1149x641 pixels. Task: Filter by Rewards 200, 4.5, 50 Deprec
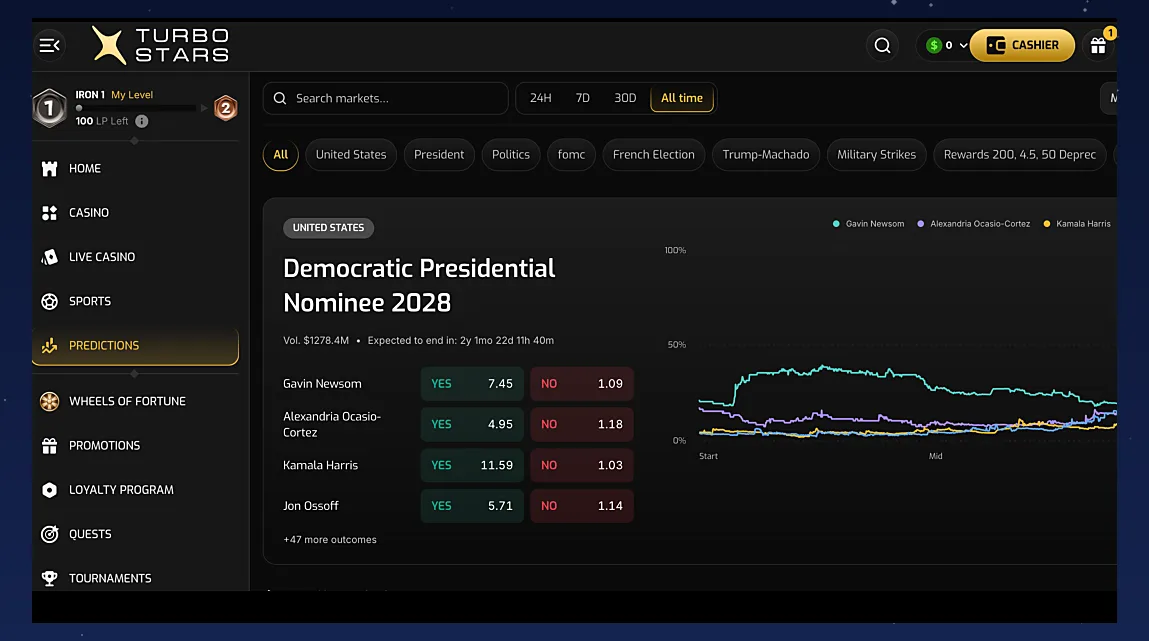tap(1019, 155)
